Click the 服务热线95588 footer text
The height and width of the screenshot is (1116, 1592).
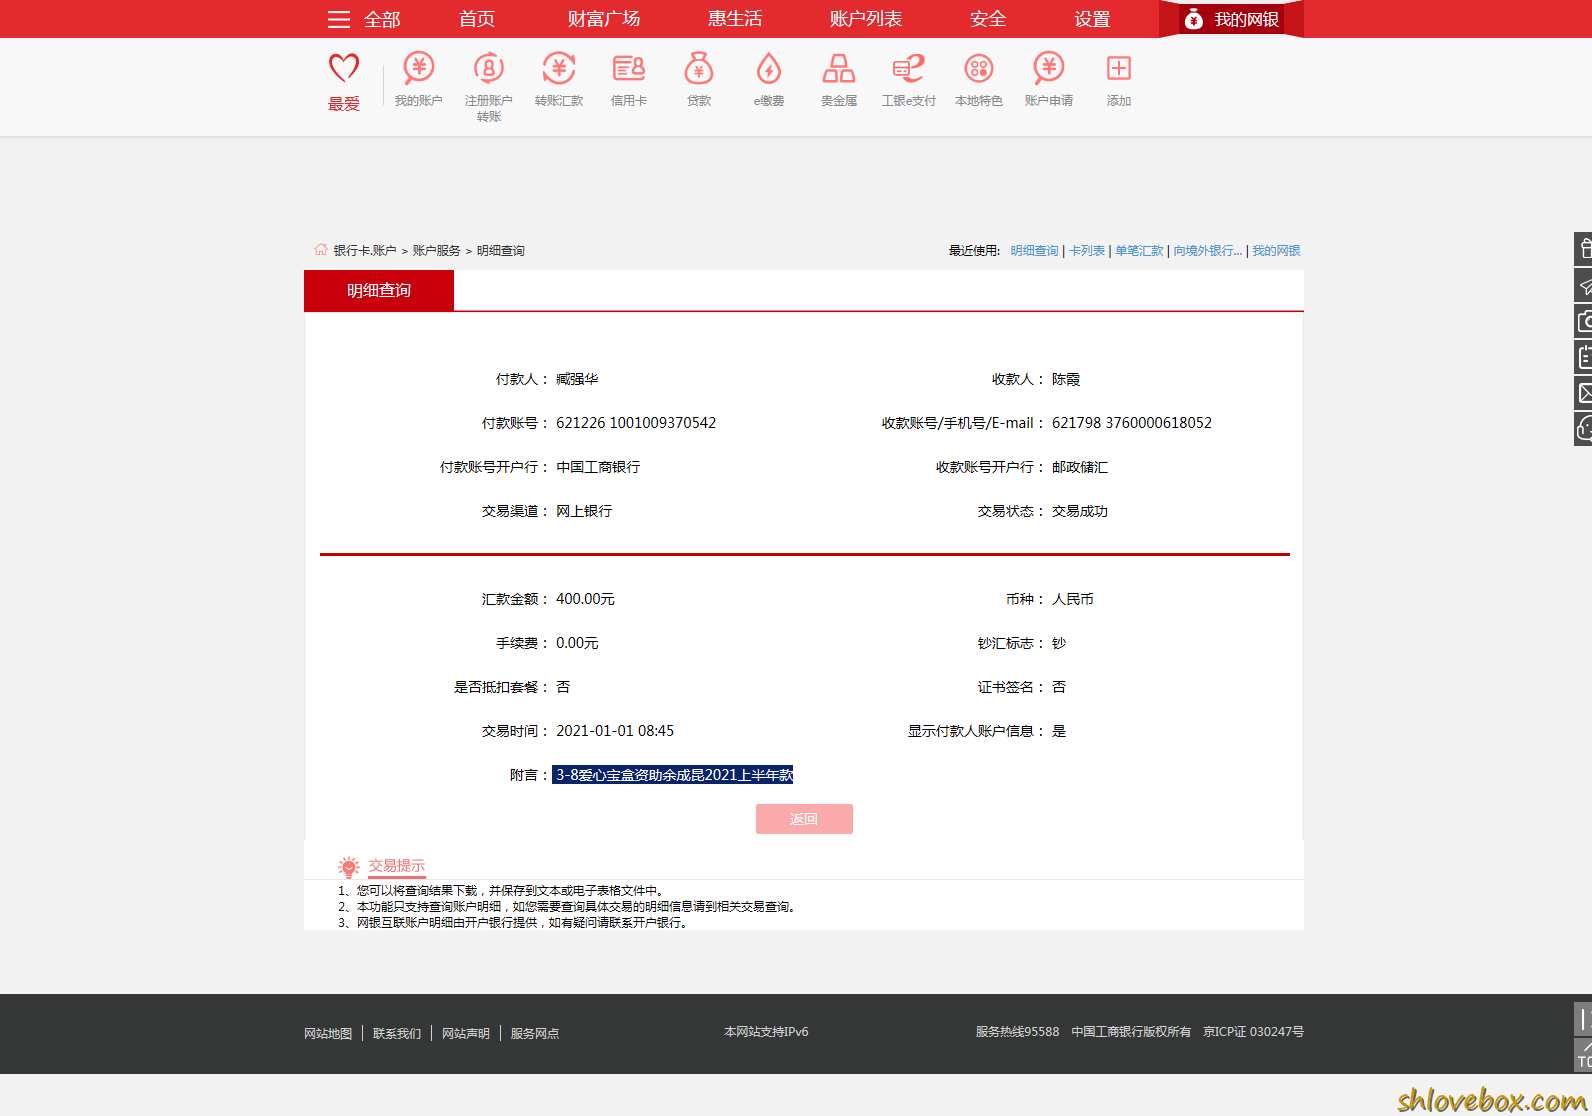click(x=1017, y=1032)
